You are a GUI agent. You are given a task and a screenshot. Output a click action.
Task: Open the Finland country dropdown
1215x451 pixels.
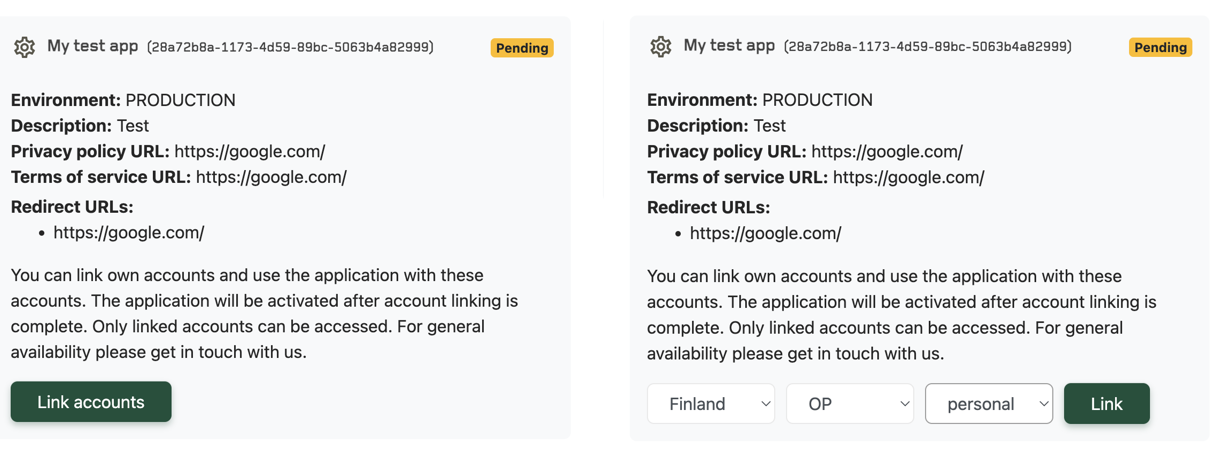(711, 404)
